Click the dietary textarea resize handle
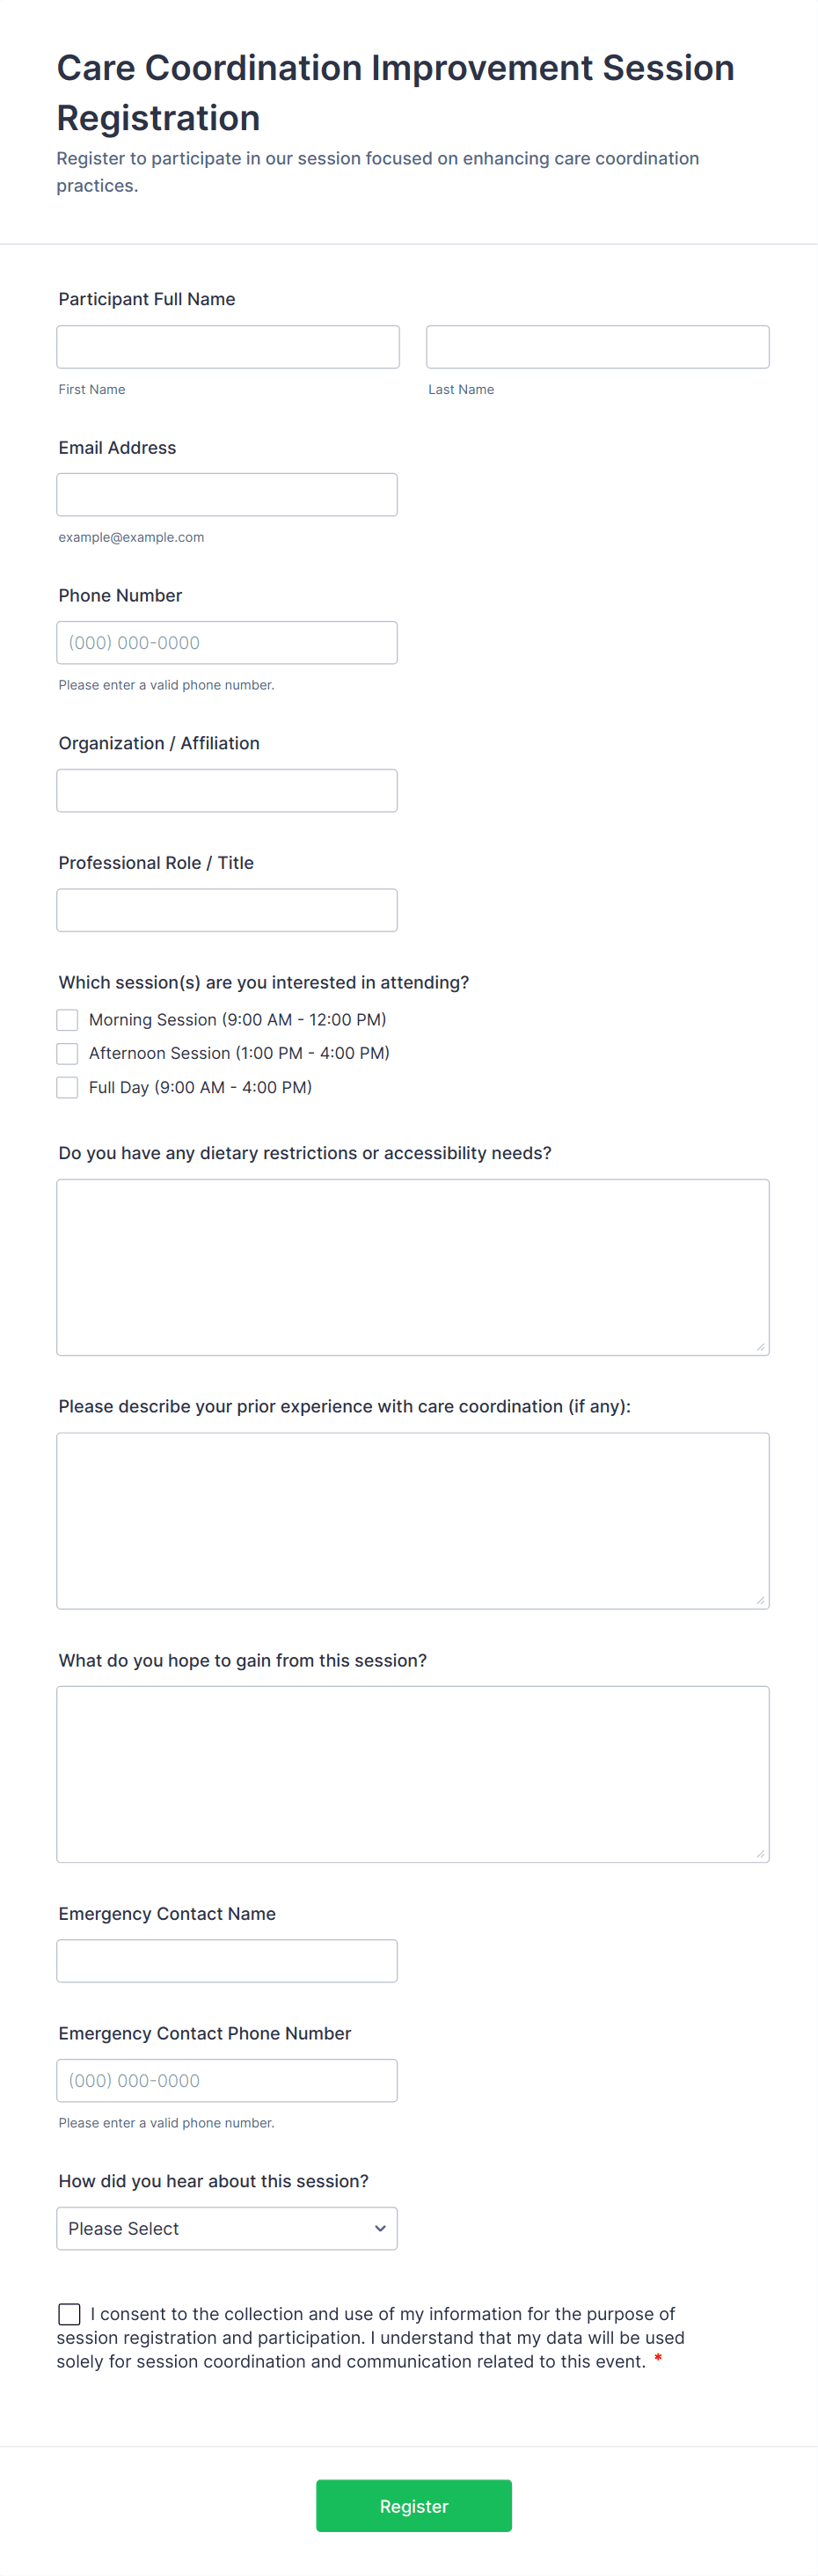 [761, 1348]
